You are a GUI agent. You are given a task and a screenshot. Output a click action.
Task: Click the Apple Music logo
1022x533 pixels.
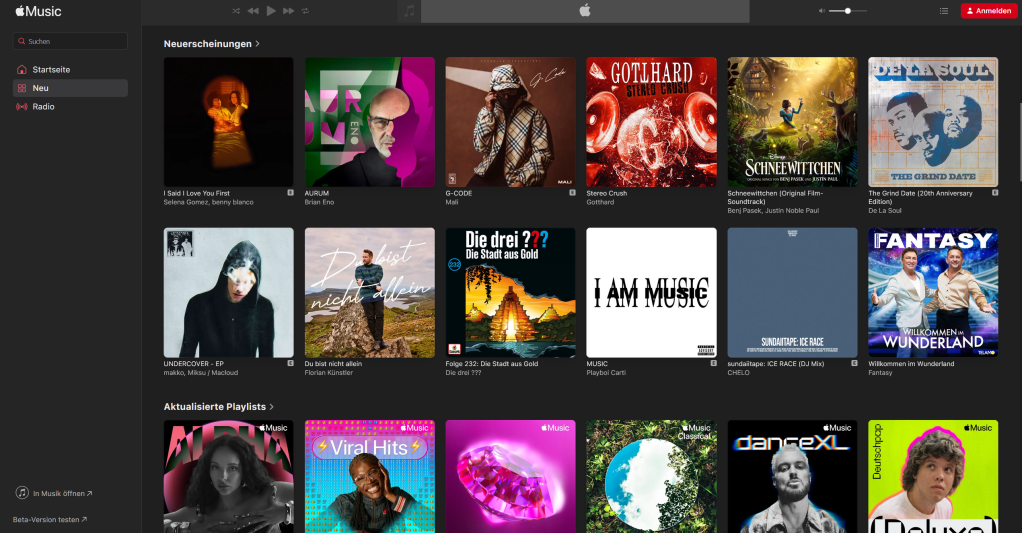[38, 11]
